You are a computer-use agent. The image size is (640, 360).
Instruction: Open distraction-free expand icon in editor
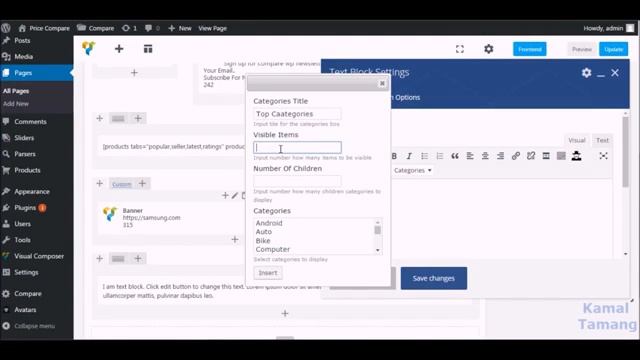tap(603, 156)
